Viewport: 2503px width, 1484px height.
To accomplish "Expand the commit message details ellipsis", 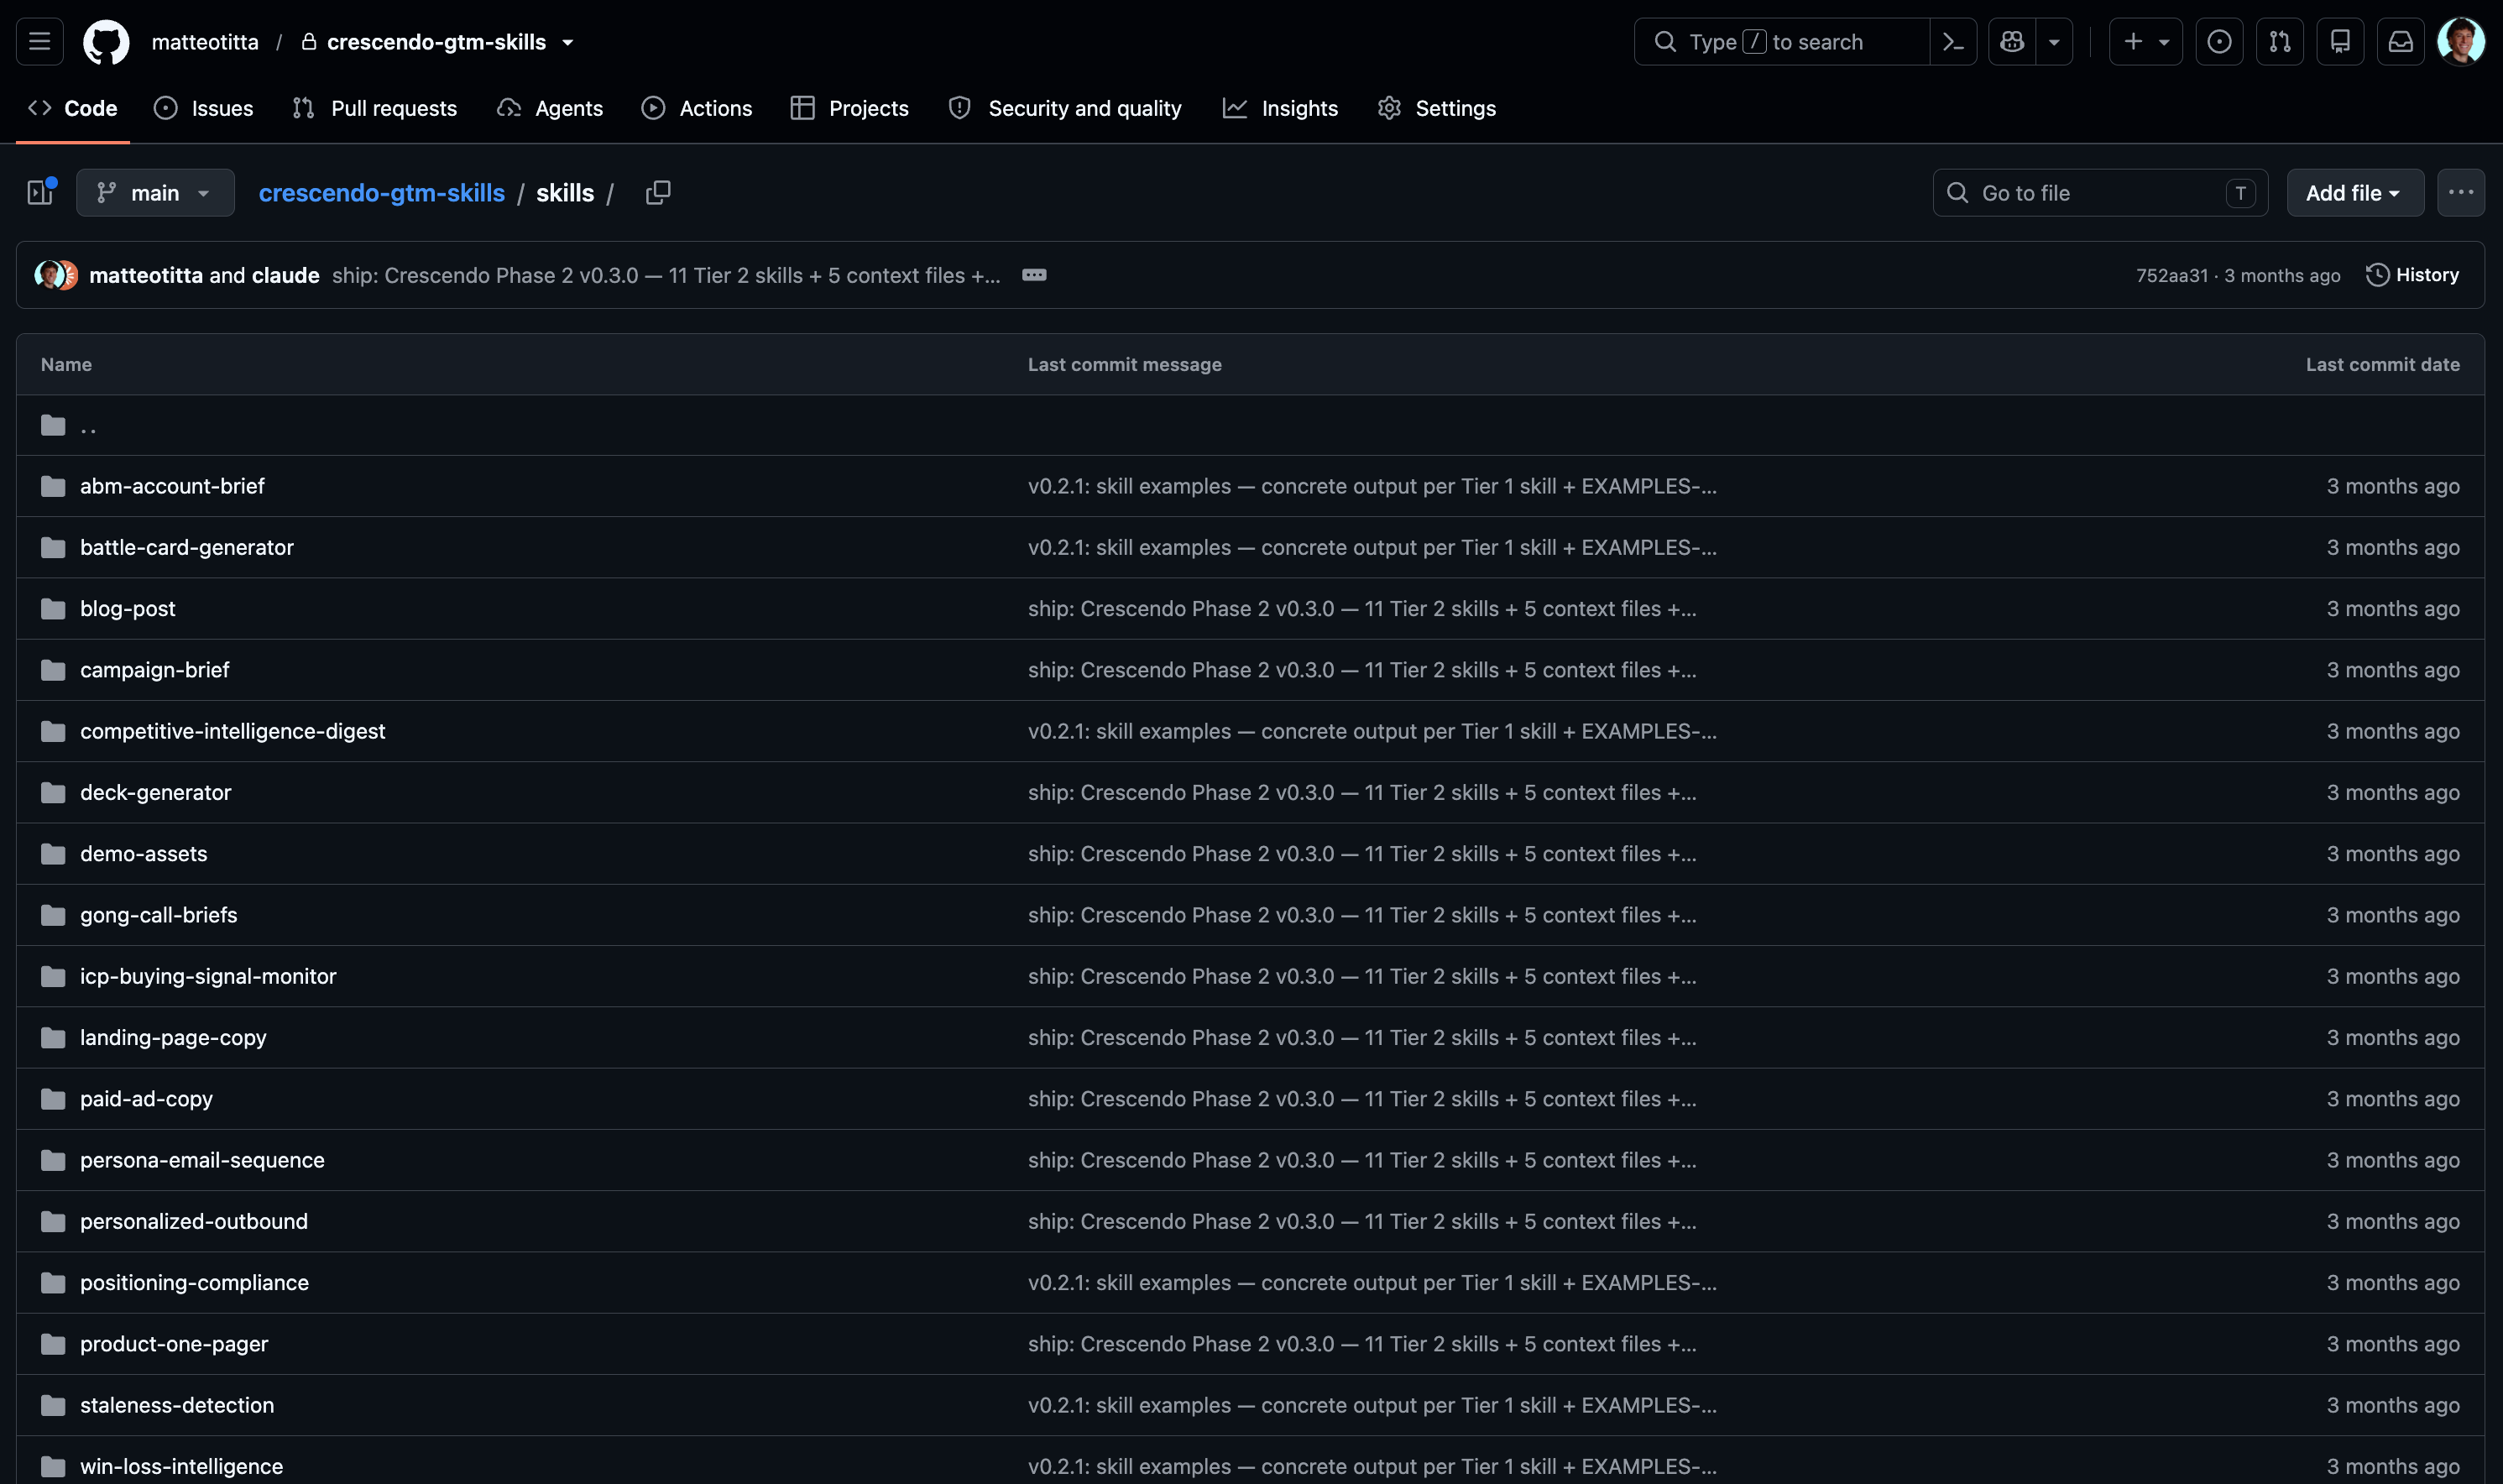I will pyautogui.click(x=1034, y=275).
